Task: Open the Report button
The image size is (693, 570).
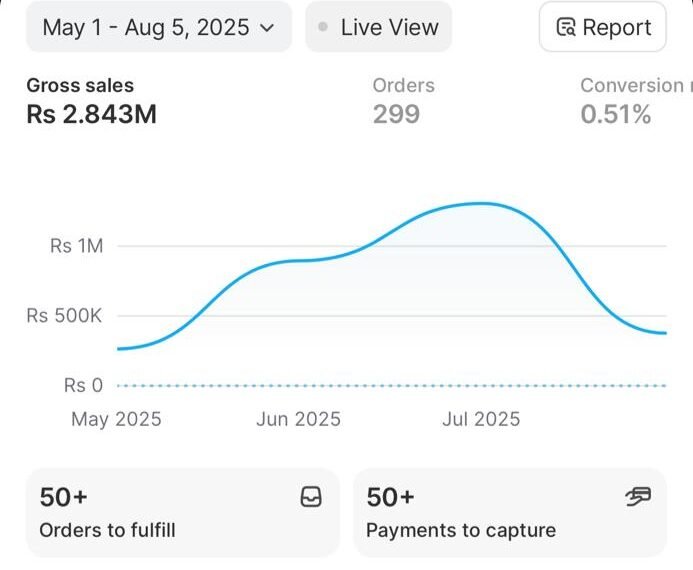Action: tap(602, 27)
